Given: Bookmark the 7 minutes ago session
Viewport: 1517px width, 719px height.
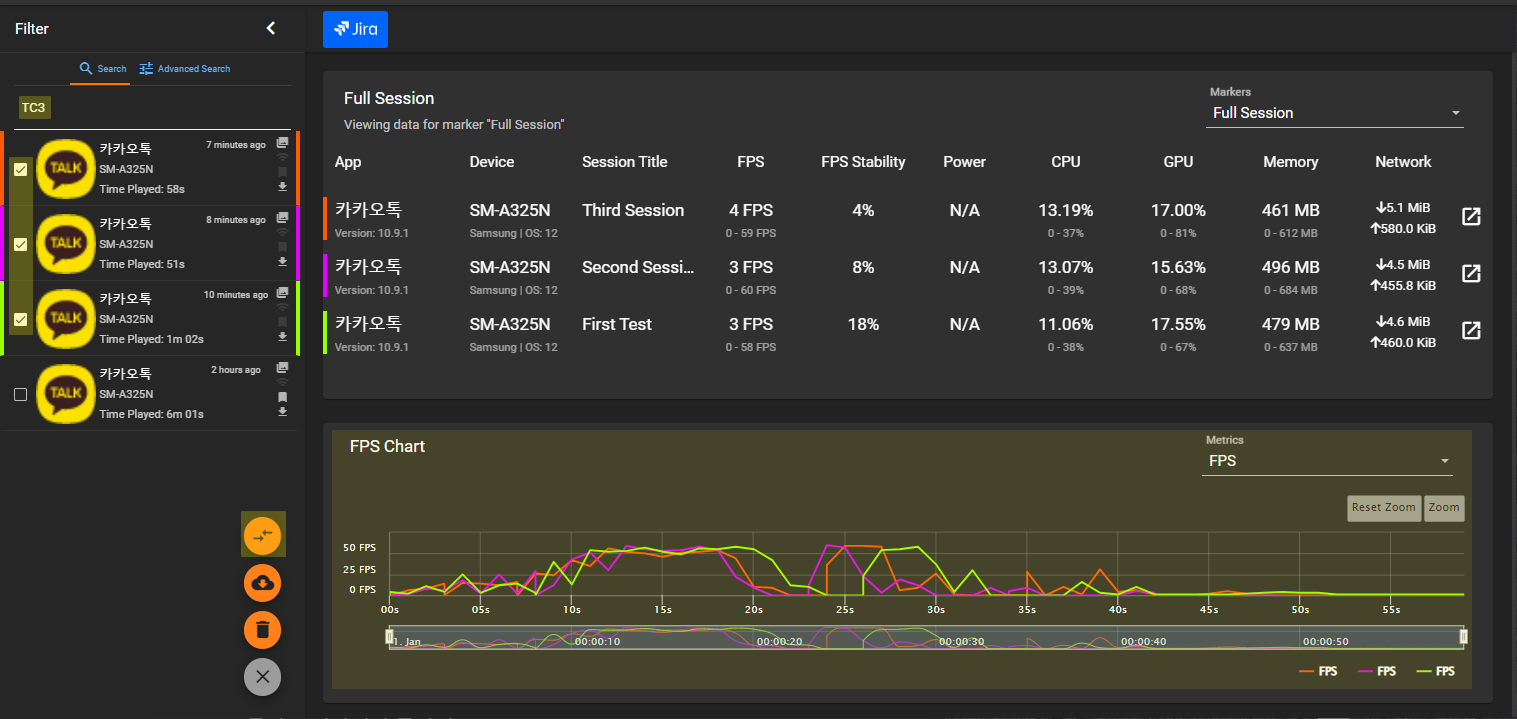Looking at the screenshot, I should click(282, 172).
